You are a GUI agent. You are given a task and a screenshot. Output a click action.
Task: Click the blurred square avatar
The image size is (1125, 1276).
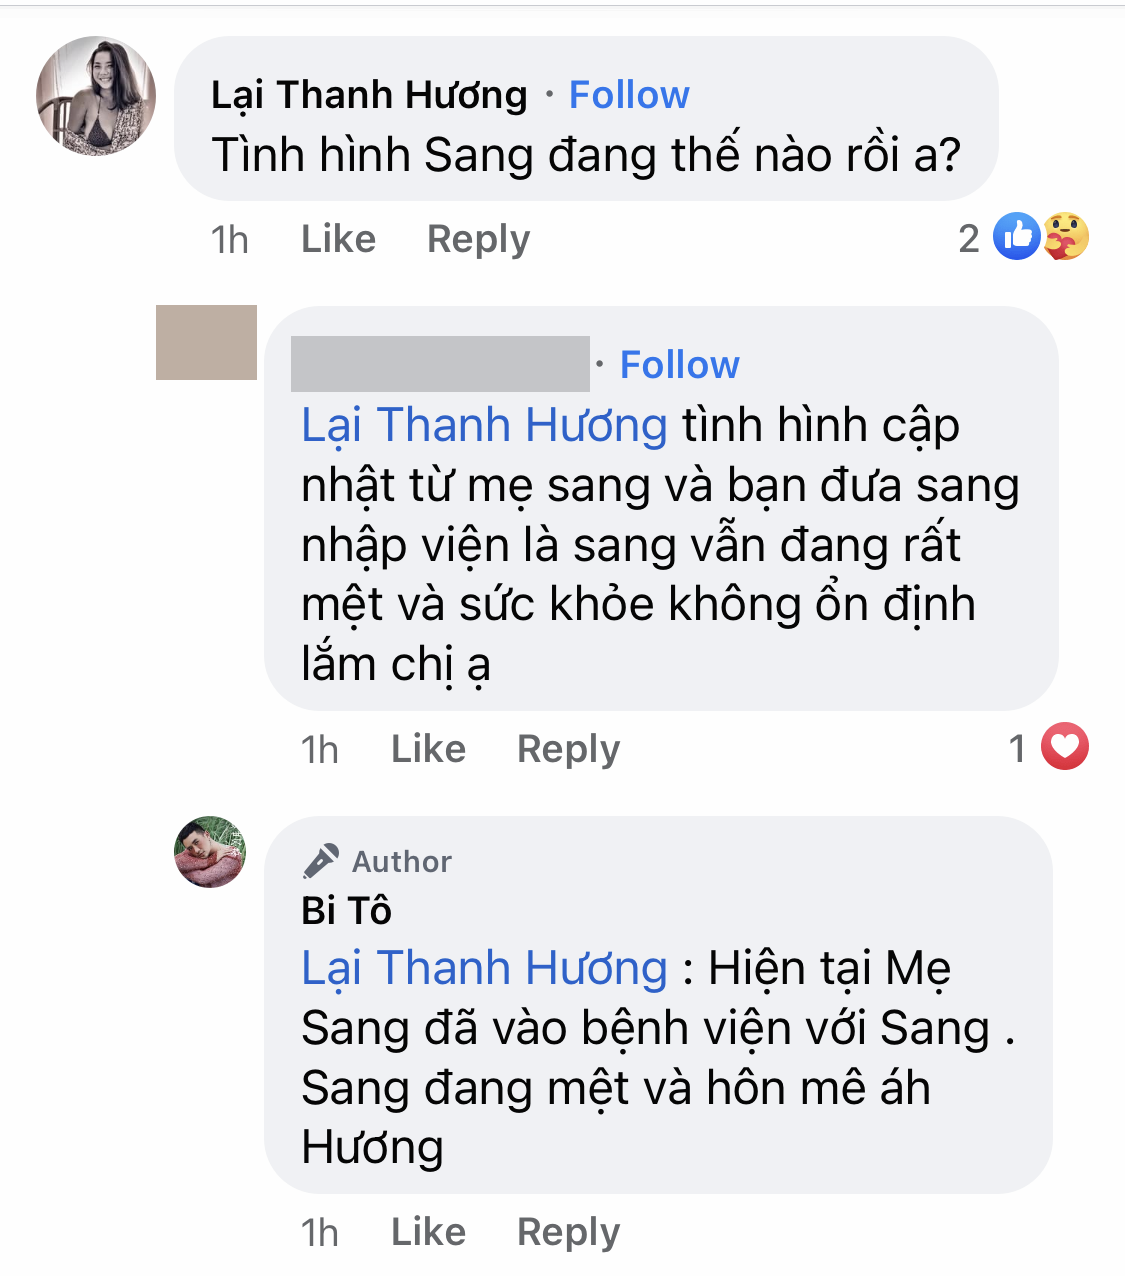206,342
